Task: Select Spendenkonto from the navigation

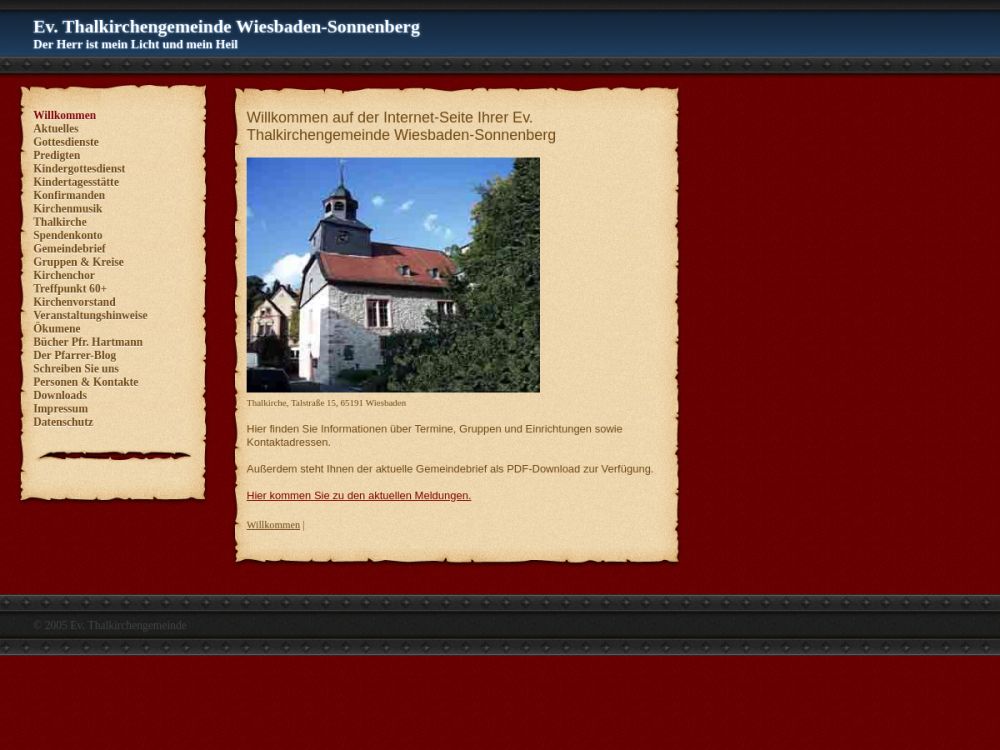Action: (x=68, y=235)
